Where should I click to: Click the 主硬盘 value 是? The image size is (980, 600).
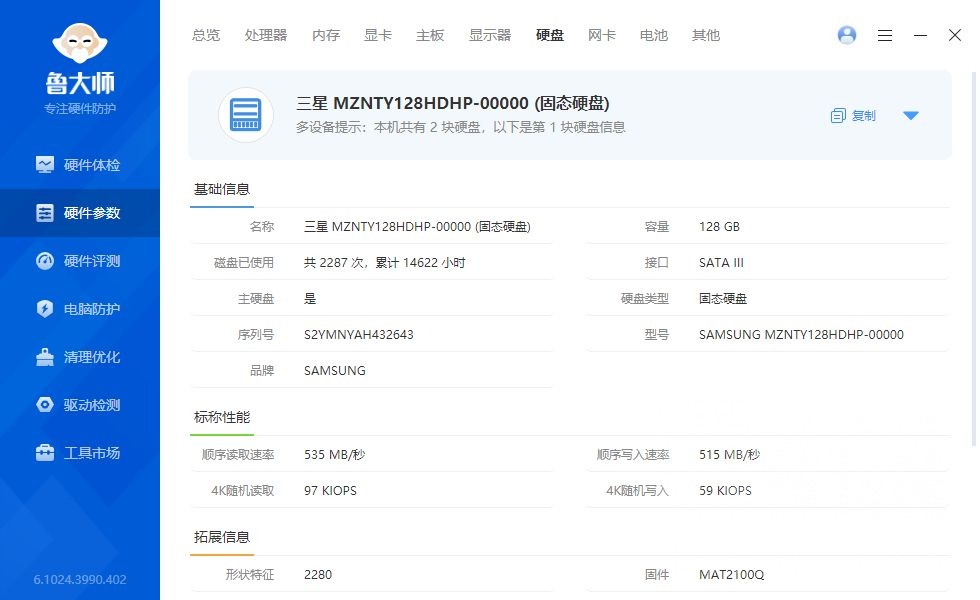(310, 299)
